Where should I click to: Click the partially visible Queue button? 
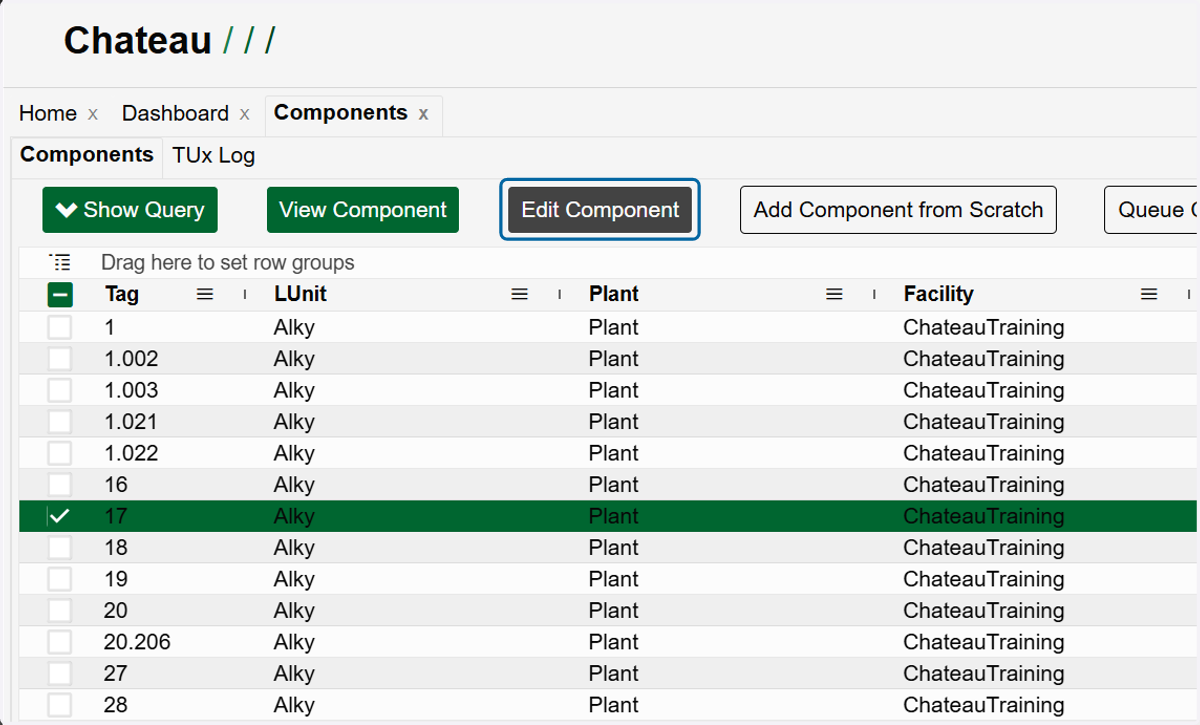point(1151,210)
